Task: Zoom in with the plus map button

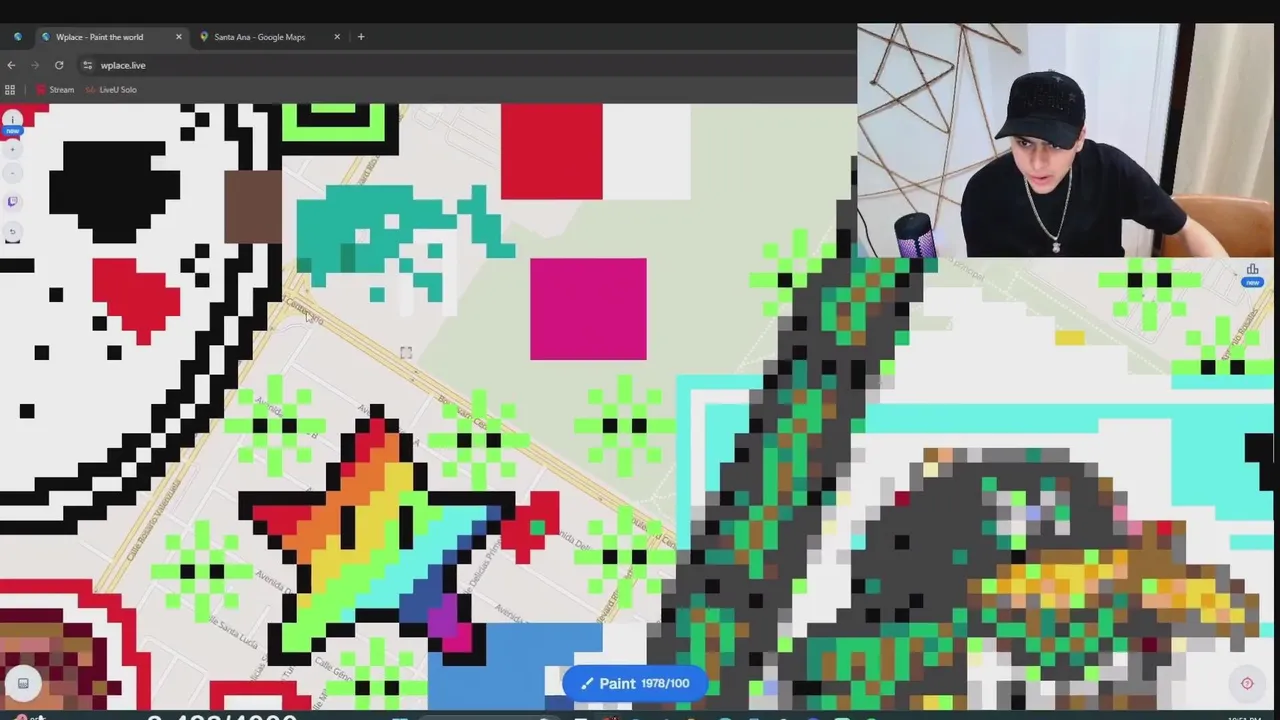Action: (x=13, y=149)
